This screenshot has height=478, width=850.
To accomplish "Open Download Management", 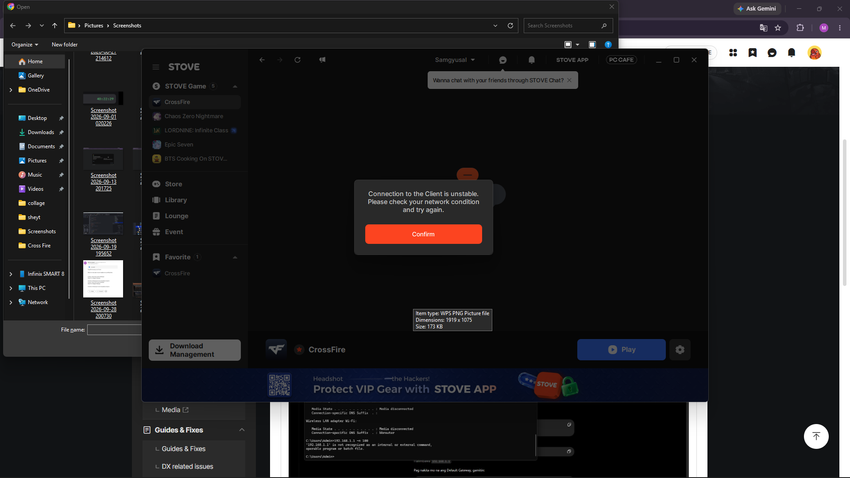I will (x=195, y=350).
